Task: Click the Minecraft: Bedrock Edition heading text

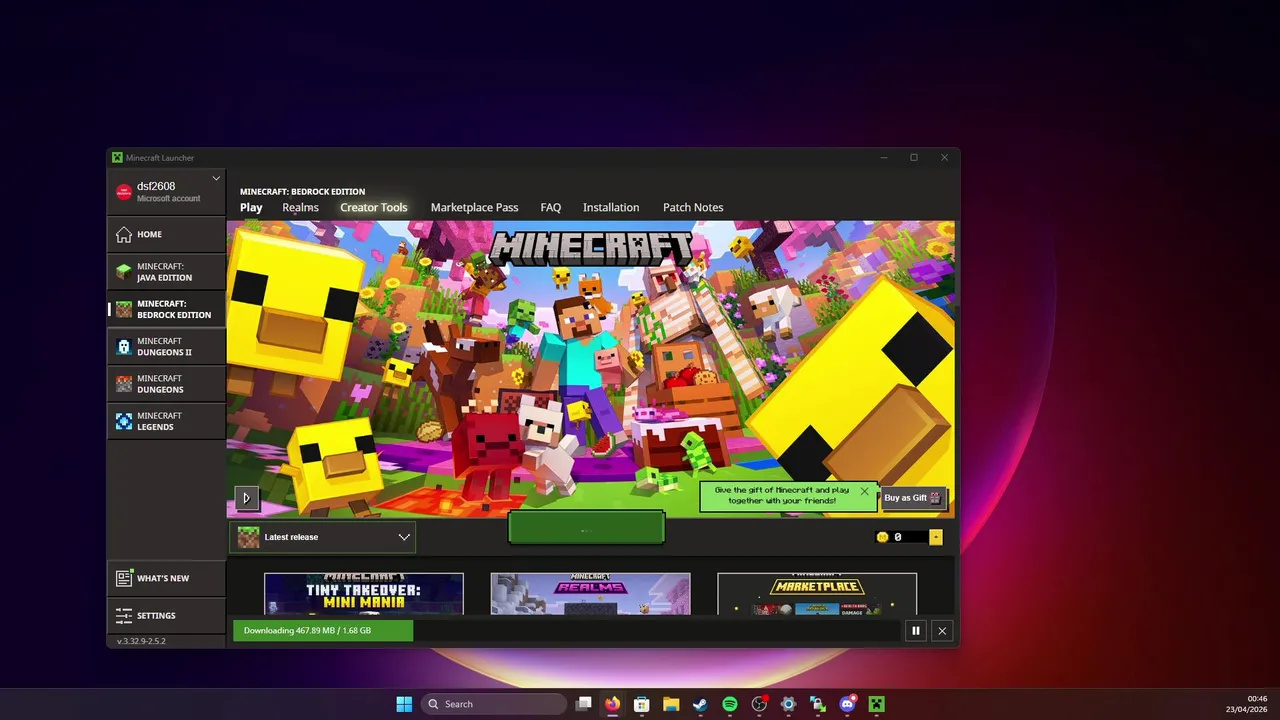Action: (302, 191)
